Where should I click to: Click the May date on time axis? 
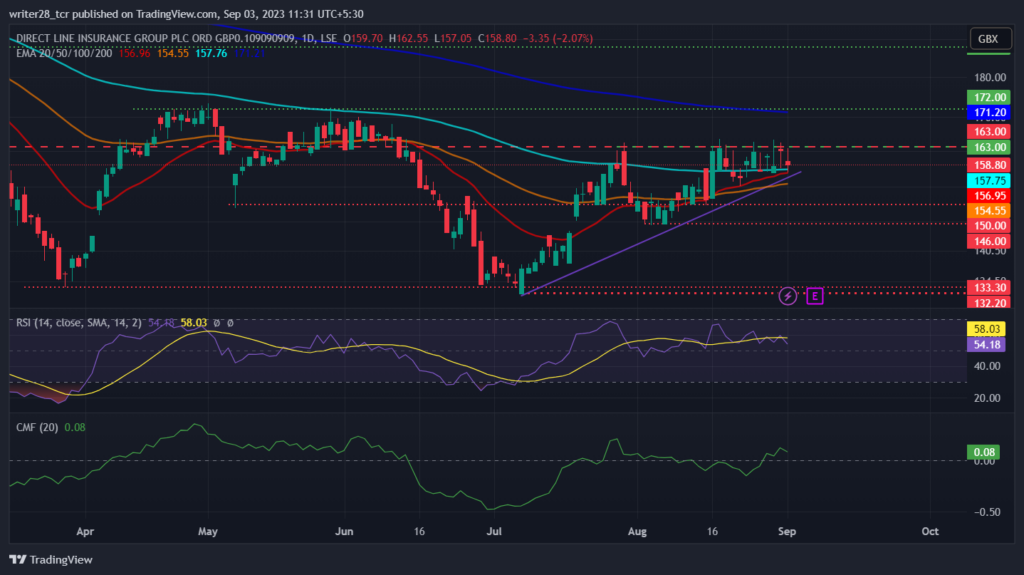point(208,531)
